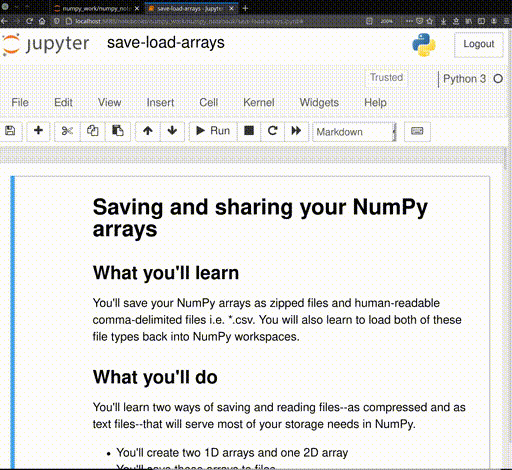Screen dimensions: 512x470
Task: Open the Insert menu
Action: pyautogui.click(x=160, y=102)
